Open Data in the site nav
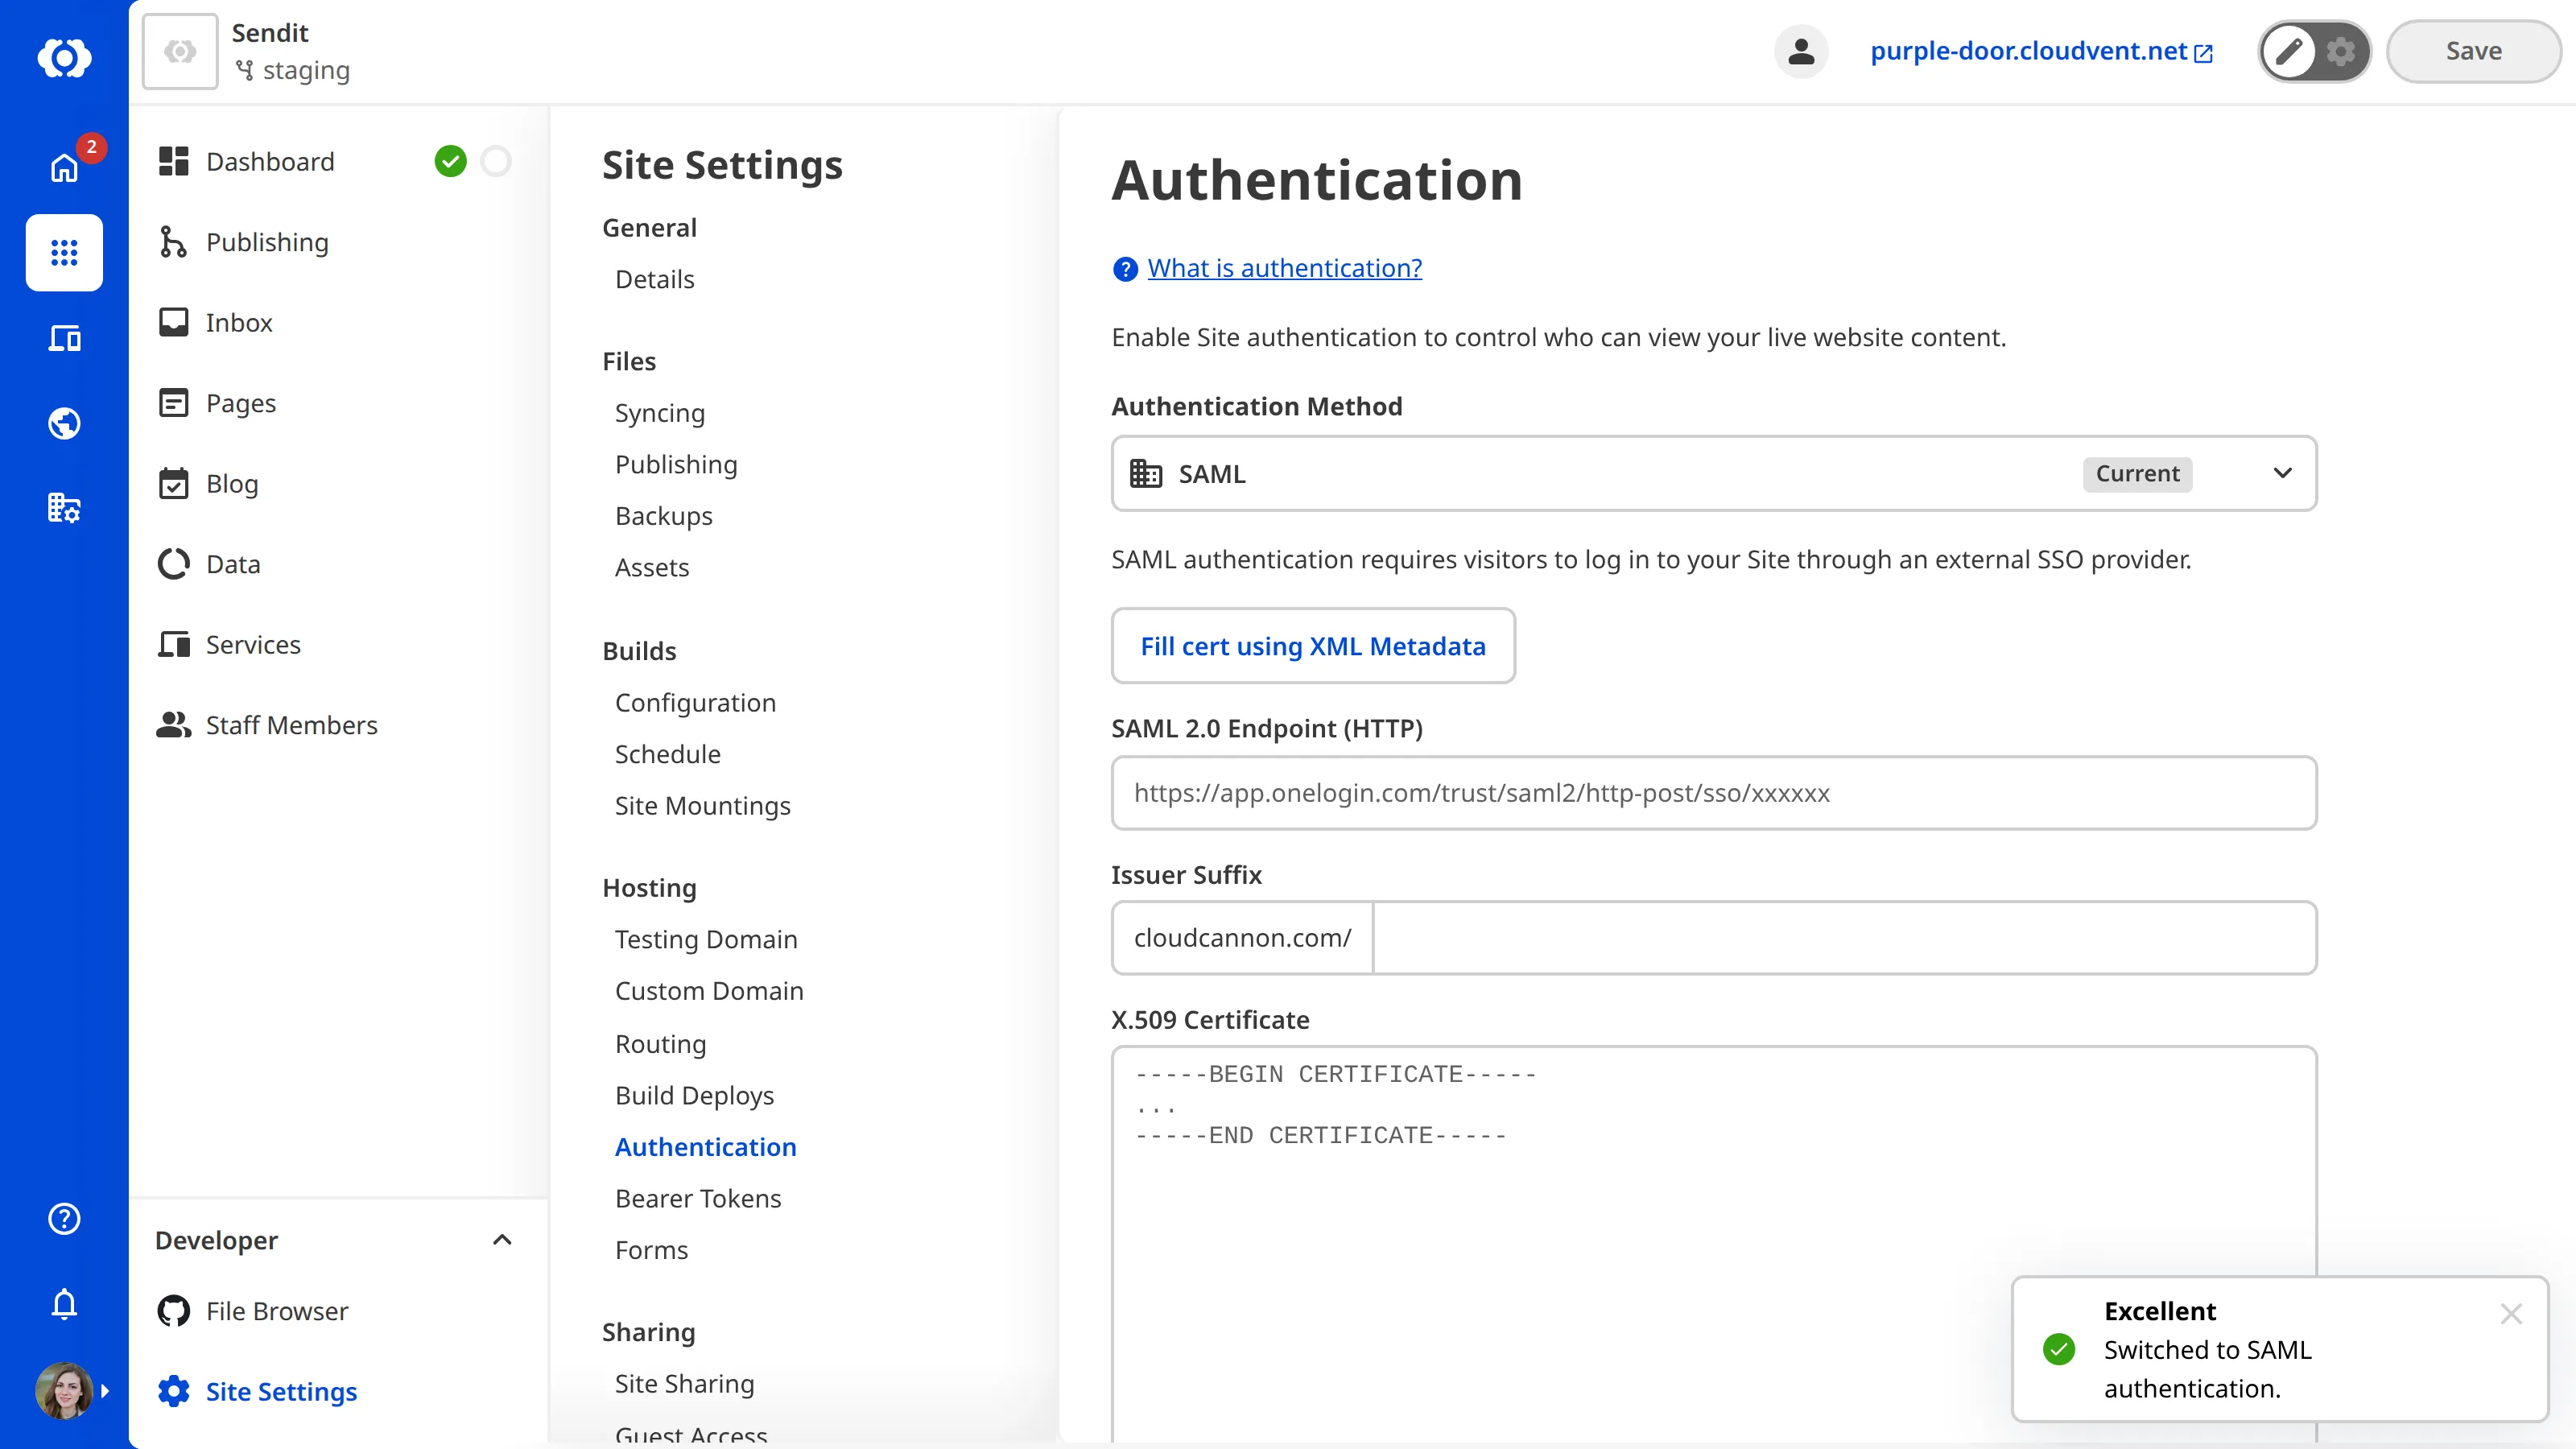 point(232,564)
